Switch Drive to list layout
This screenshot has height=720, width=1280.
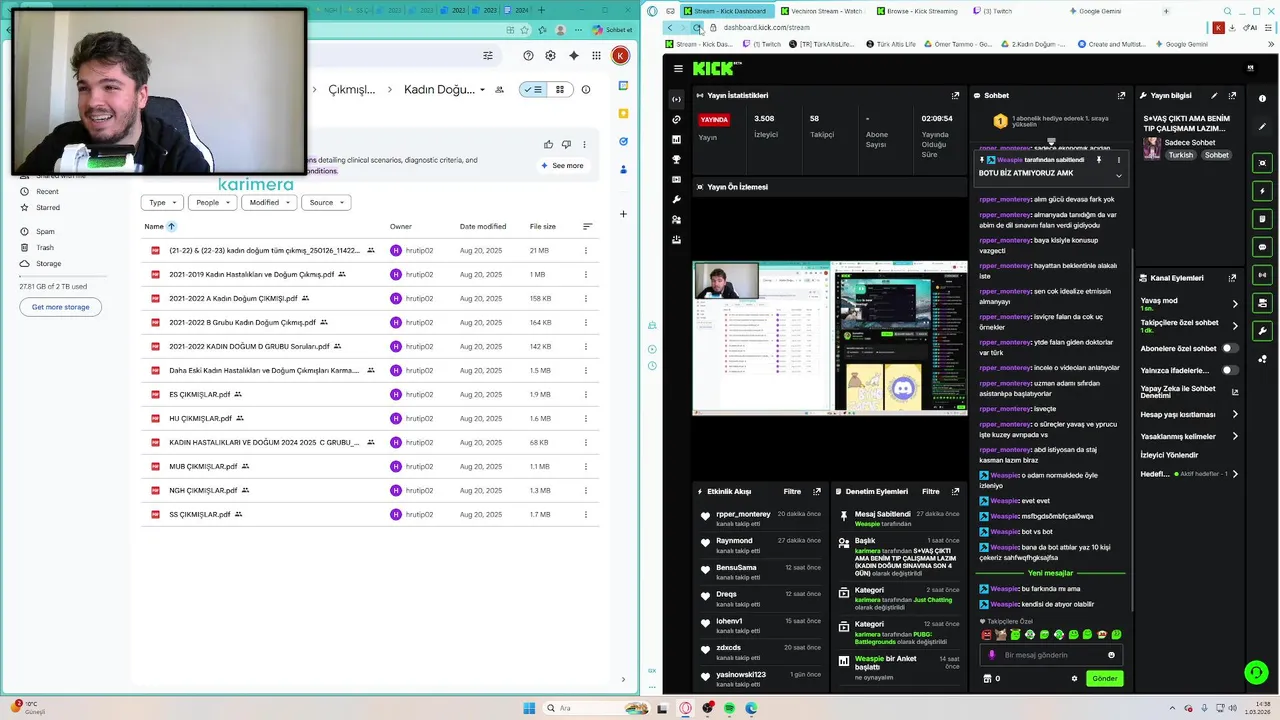pyautogui.click(x=533, y=89)
